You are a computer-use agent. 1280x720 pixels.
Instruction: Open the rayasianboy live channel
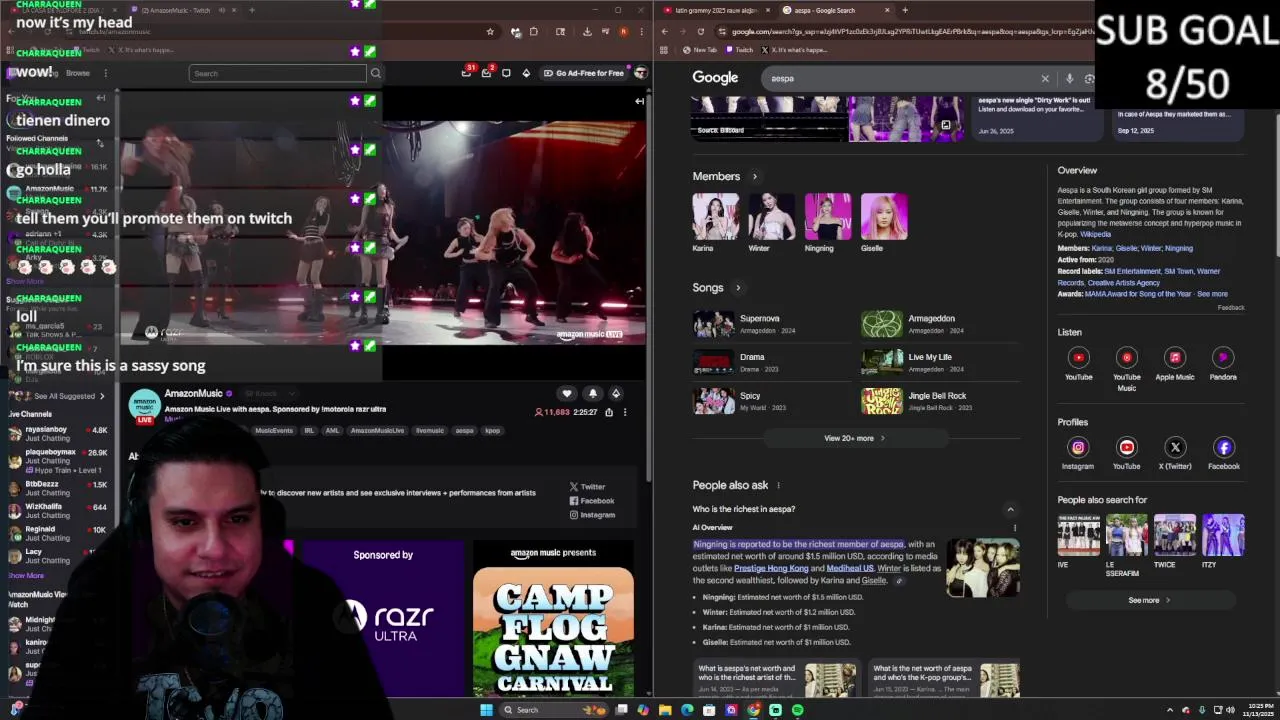tap(58, 434)
